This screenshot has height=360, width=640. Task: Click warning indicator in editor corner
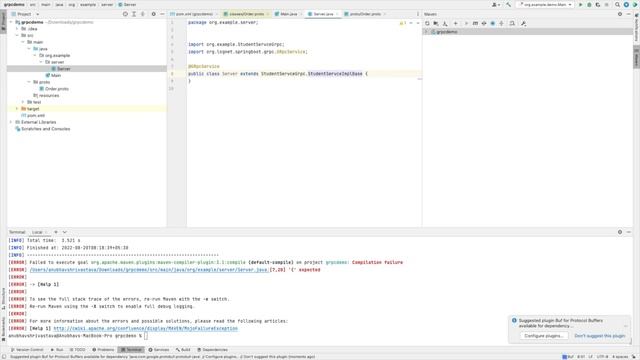tap(402, 23)
